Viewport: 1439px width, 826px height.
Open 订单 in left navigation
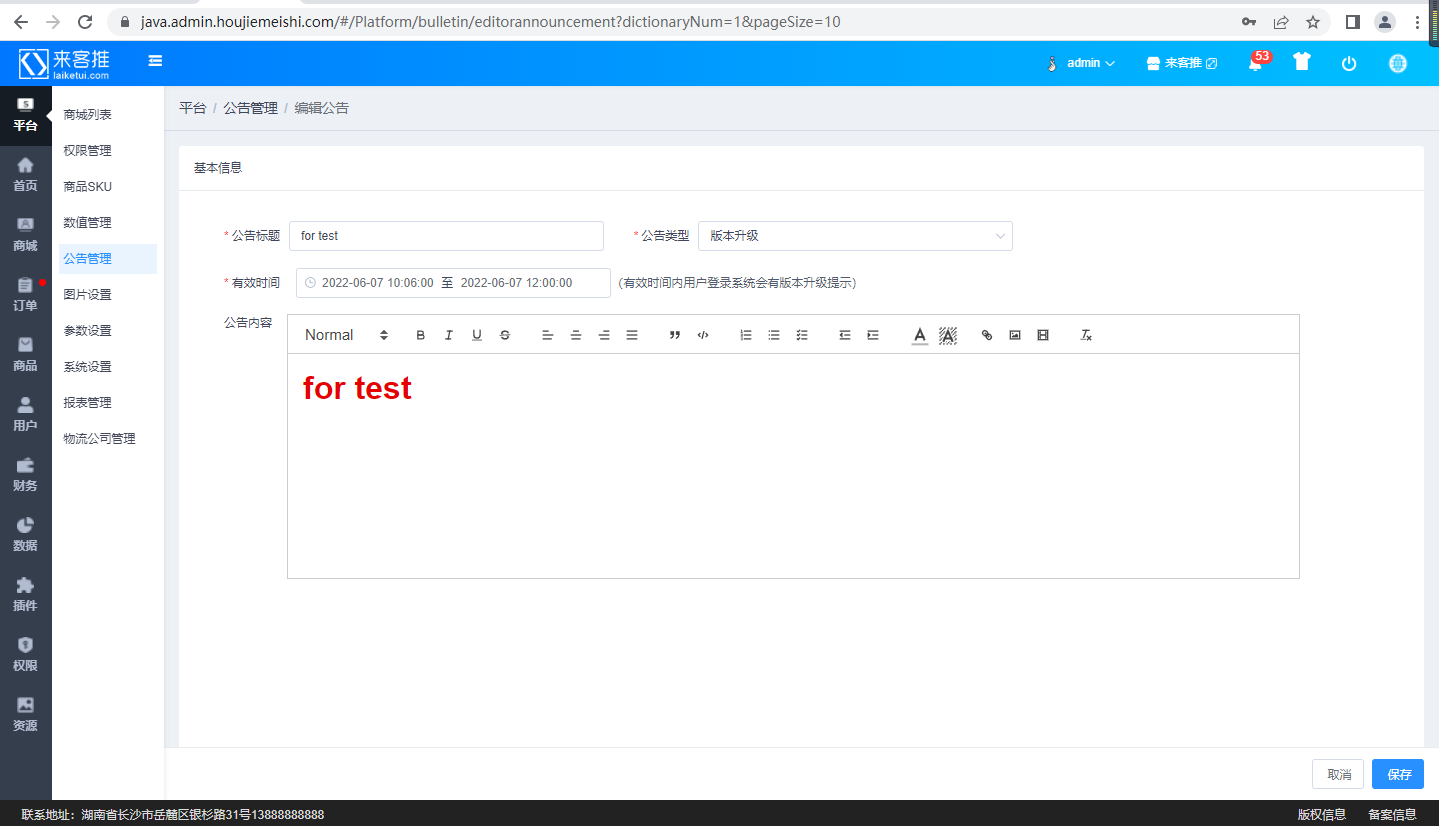pyautogui.click(x=25, y=295)
